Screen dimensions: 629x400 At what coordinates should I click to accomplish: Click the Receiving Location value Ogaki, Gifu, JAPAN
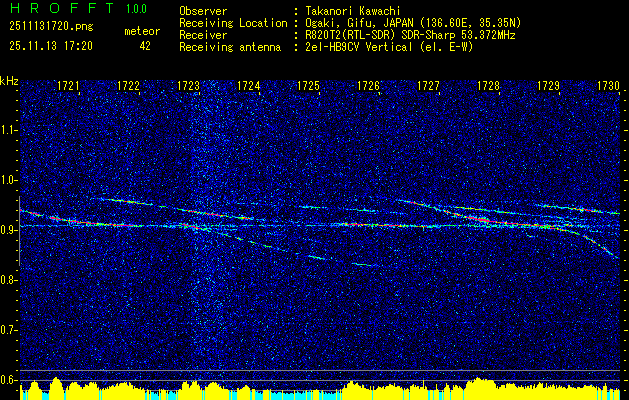click(362, 23)
